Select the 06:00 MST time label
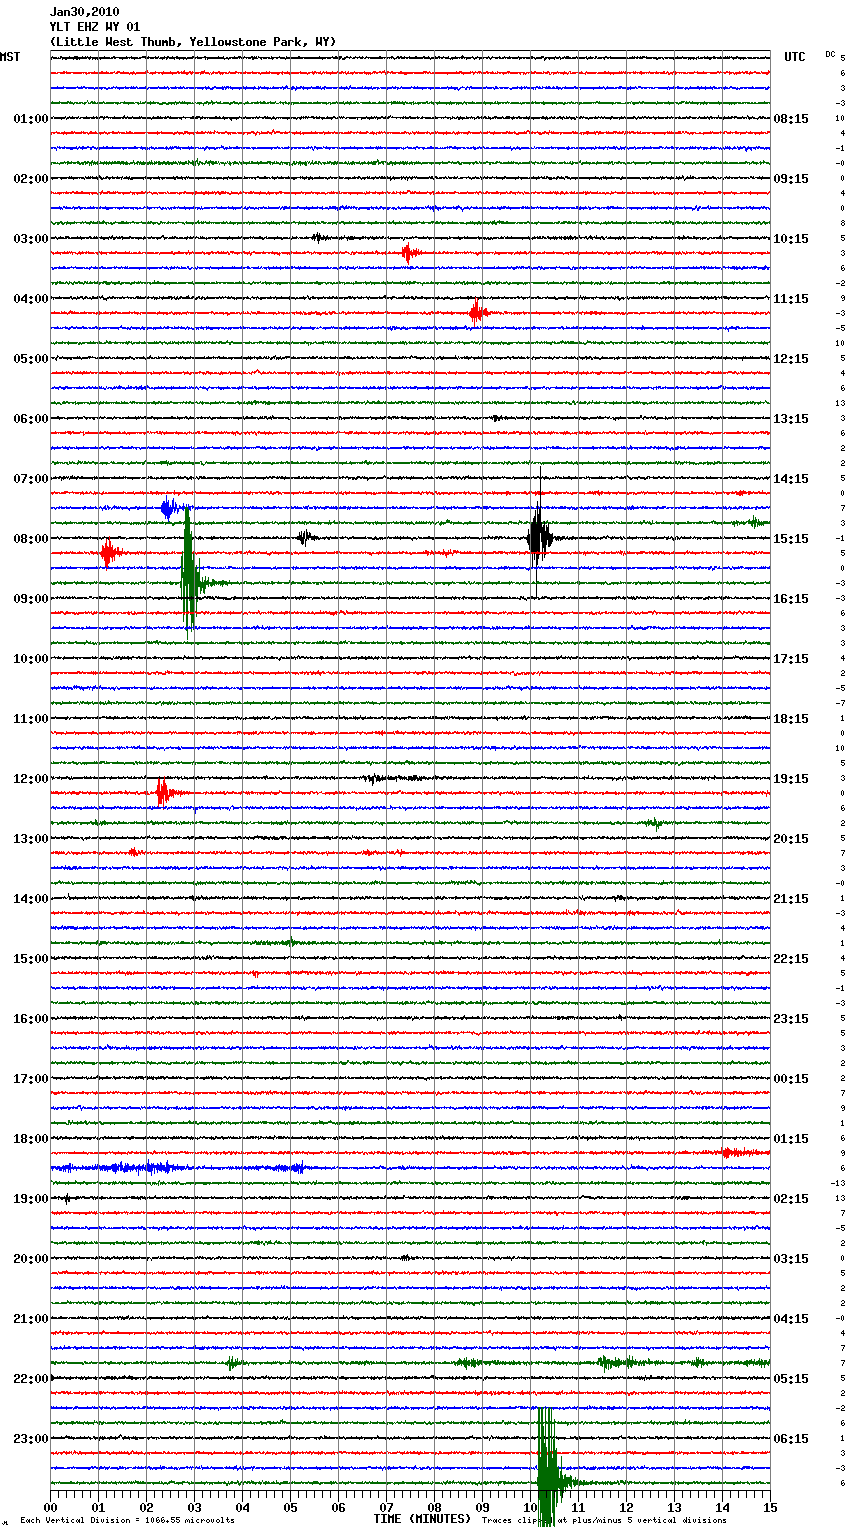The height and width of the screenshot is (1534, 850). pyautogui.click(x=31, y=419)
